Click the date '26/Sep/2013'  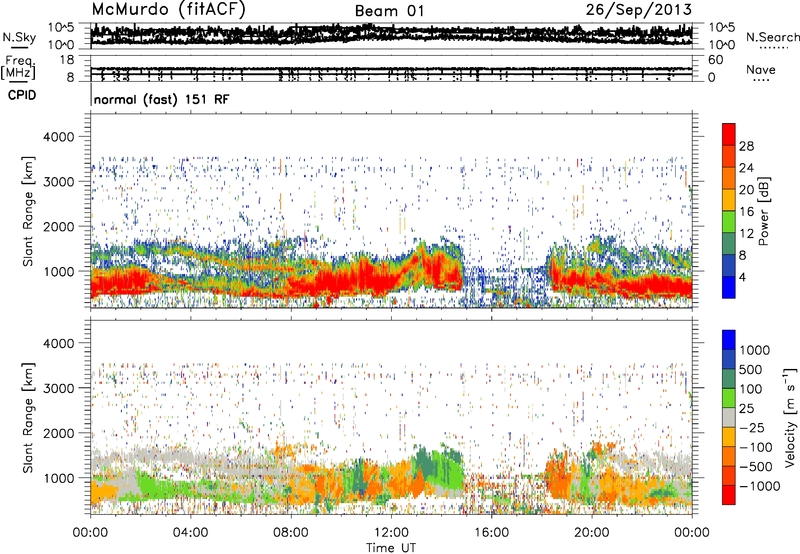pos(639,10)
